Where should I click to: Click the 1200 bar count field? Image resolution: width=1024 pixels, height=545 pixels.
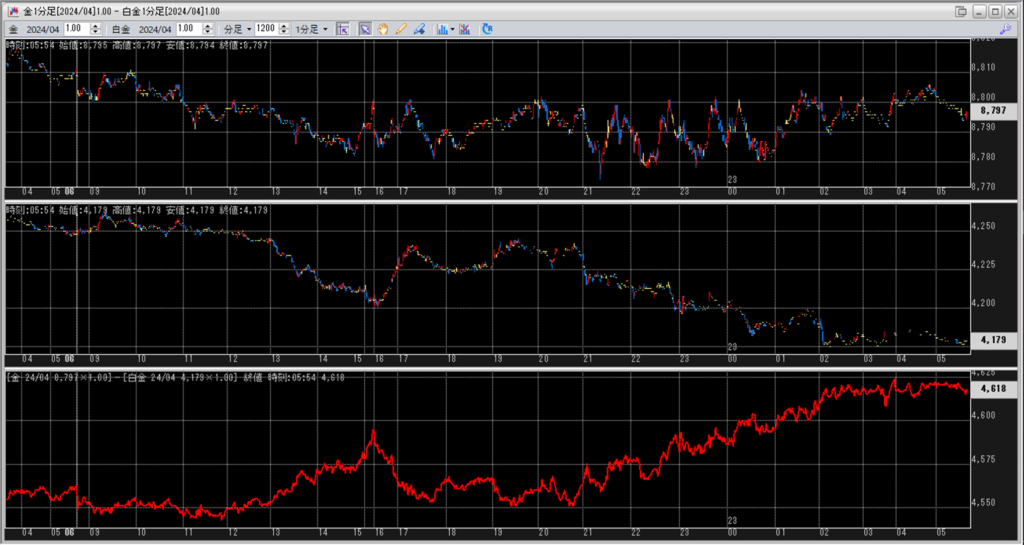(x=265, y=29)
